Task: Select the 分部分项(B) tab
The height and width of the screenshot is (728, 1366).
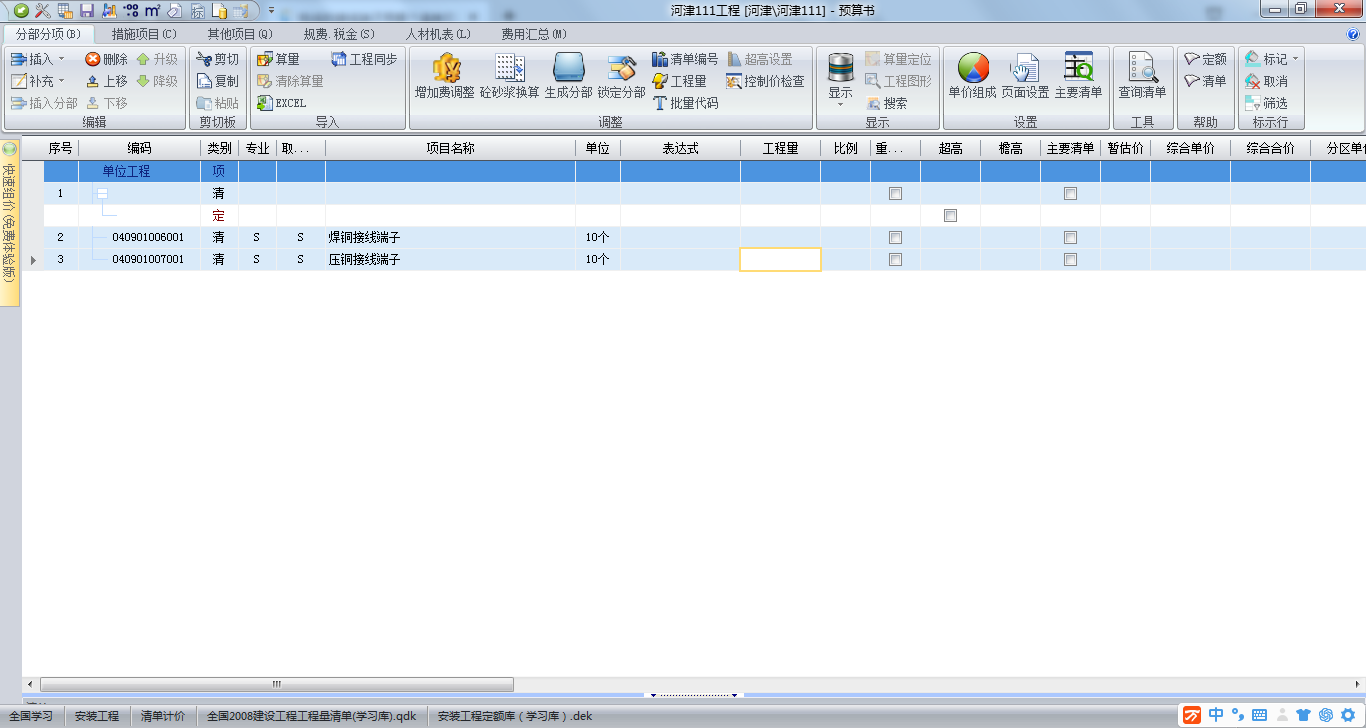Action: (48, 34)
